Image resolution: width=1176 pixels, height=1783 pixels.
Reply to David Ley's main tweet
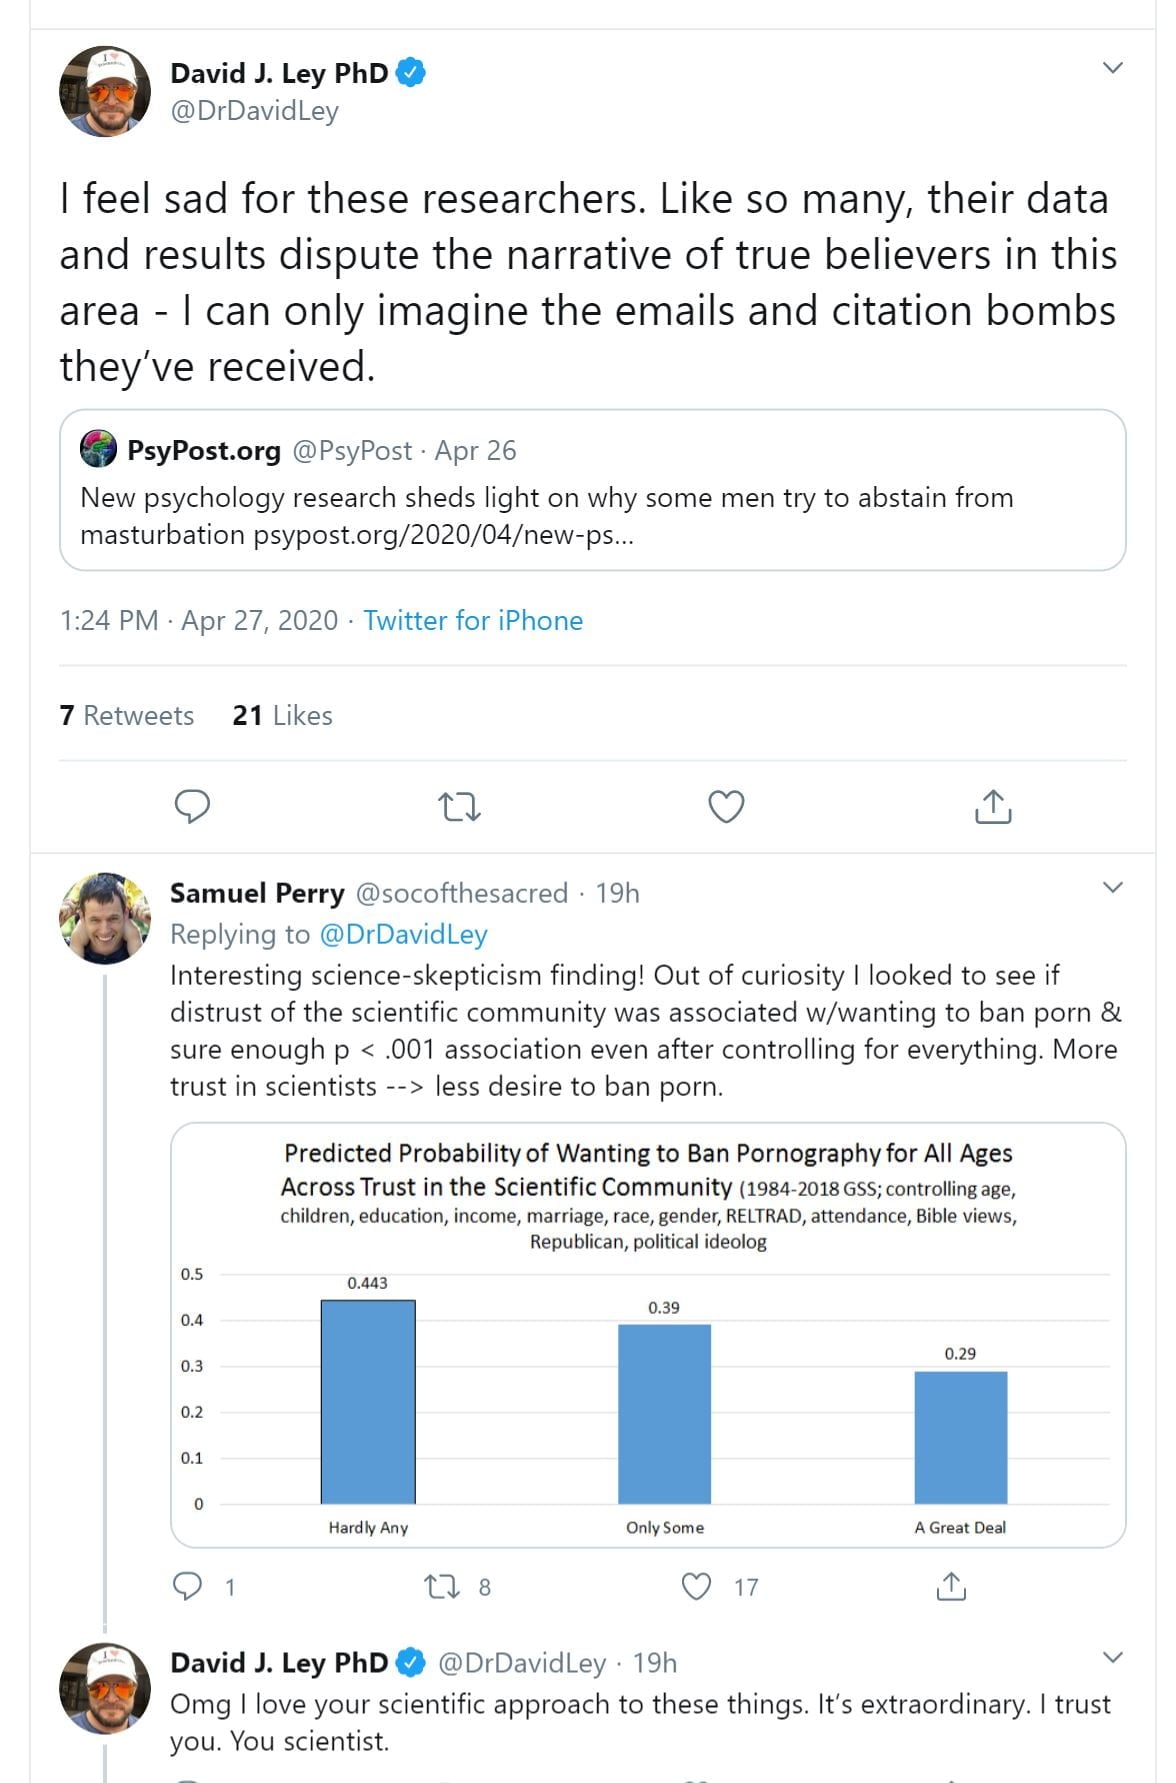click(192, 806)
